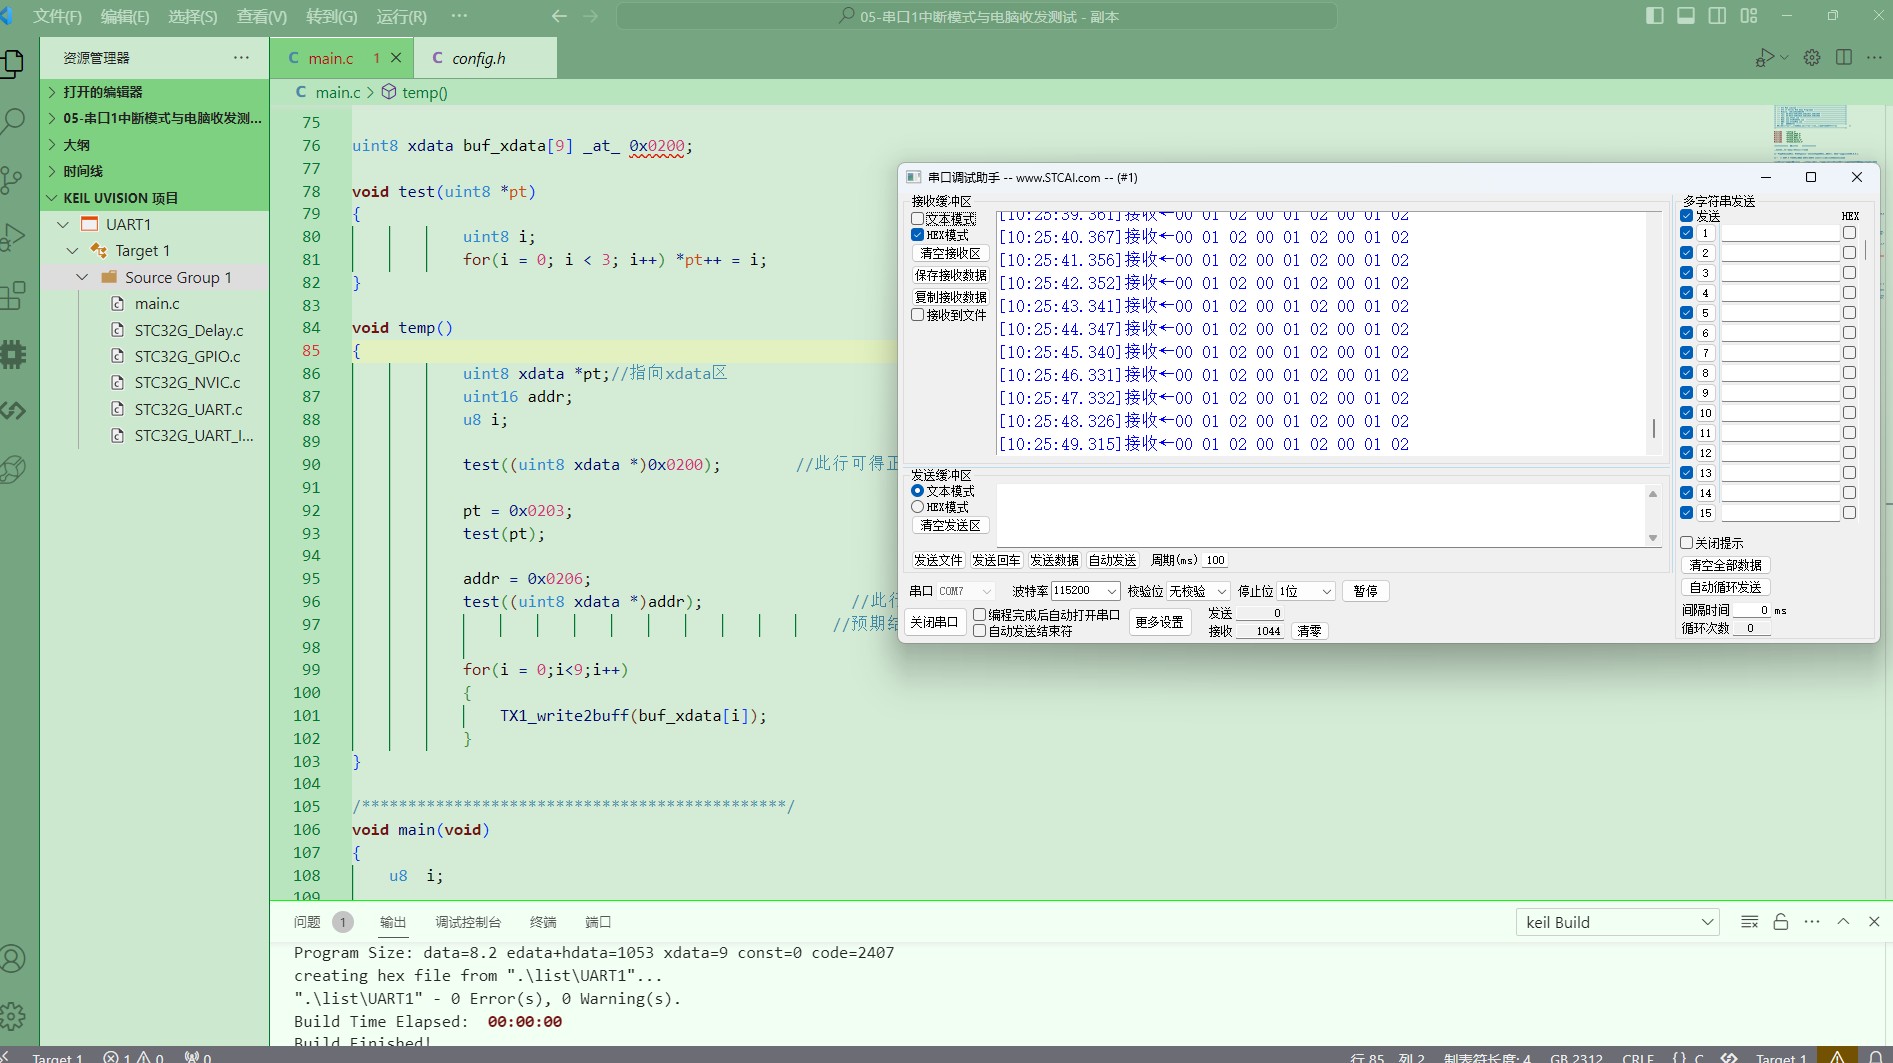Image resolution: width=1893 pixels, height=1063 pixels.
Task: Toggle output scroll lock icon
Action: click(x=1781, y=922)
